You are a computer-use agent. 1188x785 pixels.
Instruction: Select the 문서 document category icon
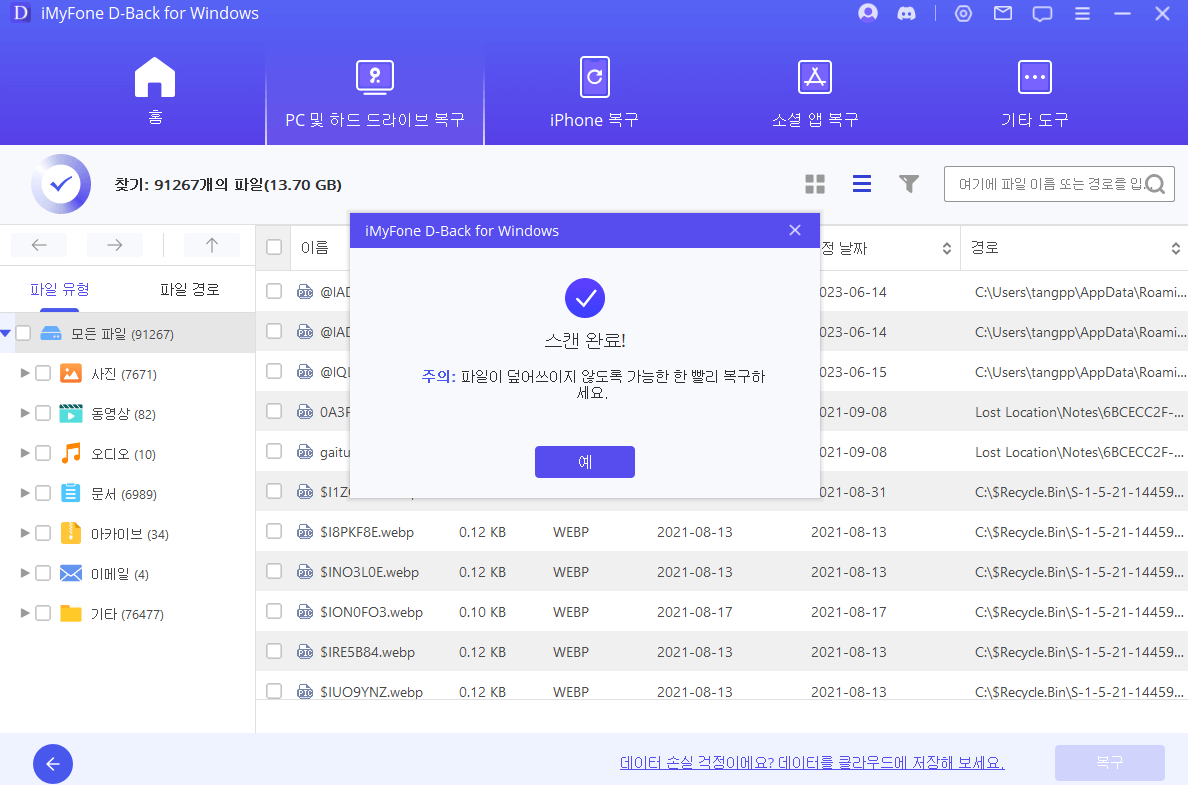click(x=70, y=493)
